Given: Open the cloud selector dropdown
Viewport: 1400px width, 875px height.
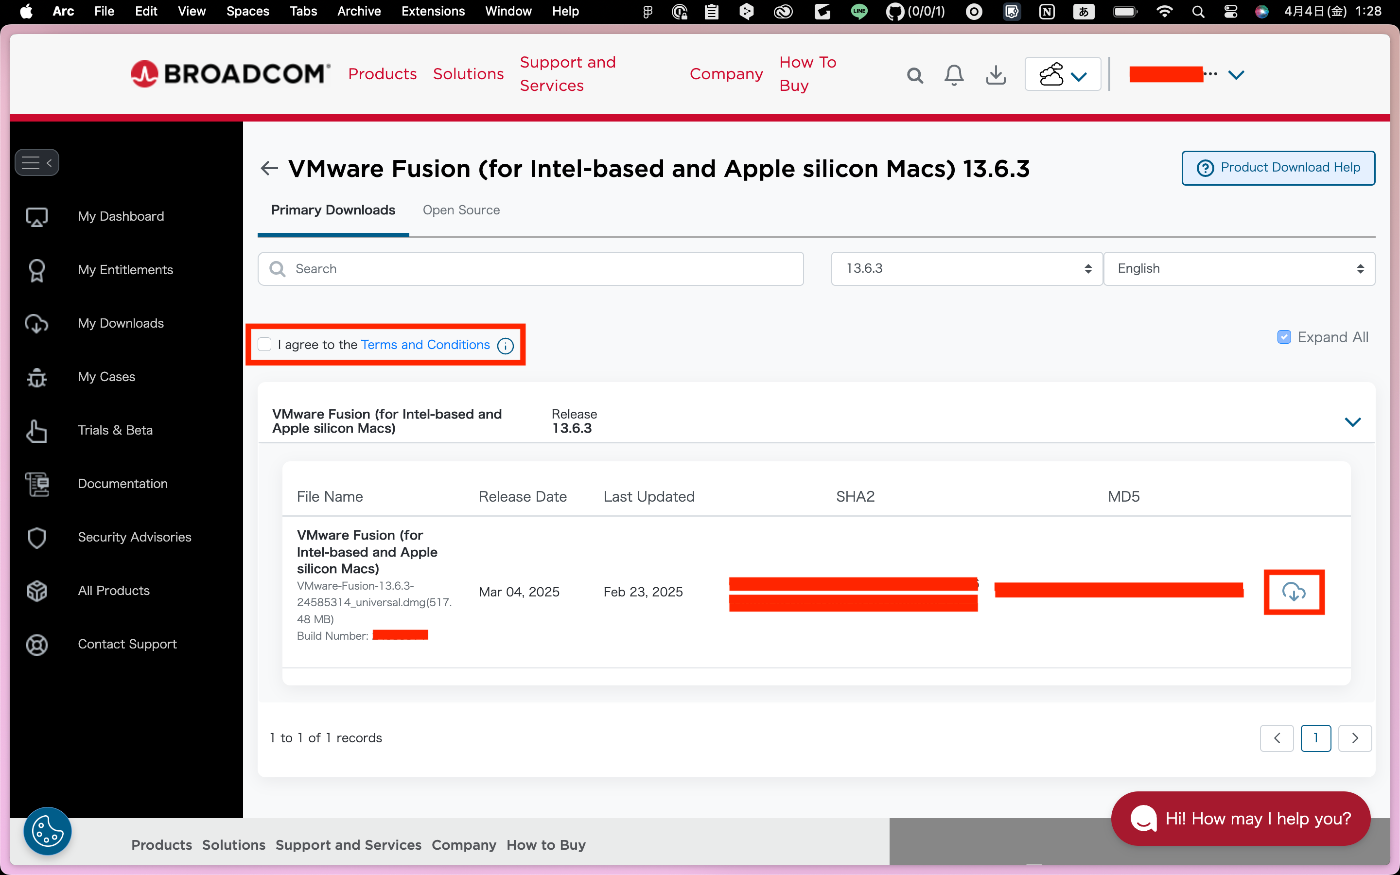Looking at the screenshot, I should [1063, 75].
